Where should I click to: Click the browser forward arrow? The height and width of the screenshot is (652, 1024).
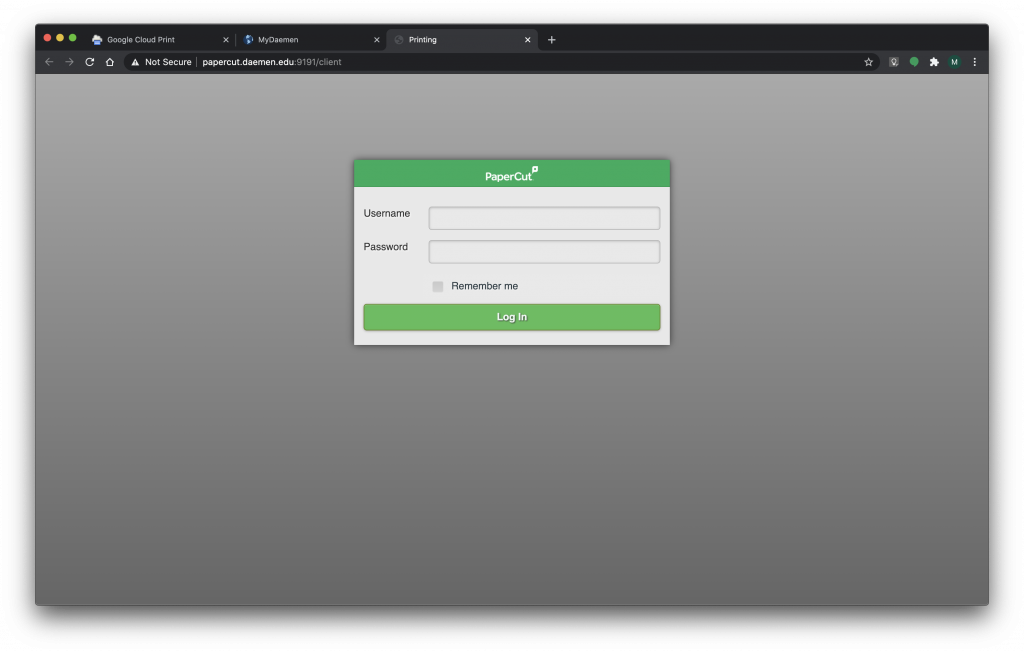(69, 62)
